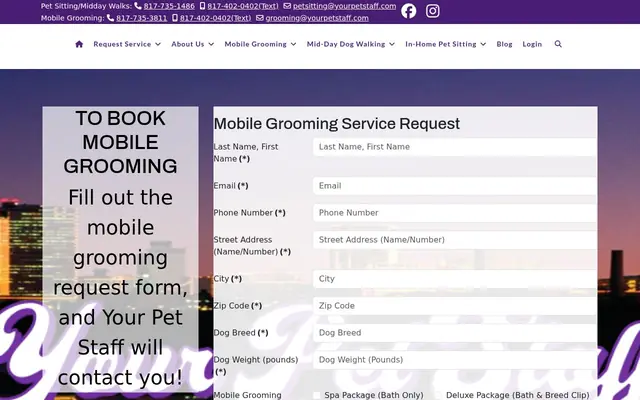Image resolution: width=640 pixels, height=400 pixels.
Task: Expand the Request Service menu chevron
Action: pos(158,44)
